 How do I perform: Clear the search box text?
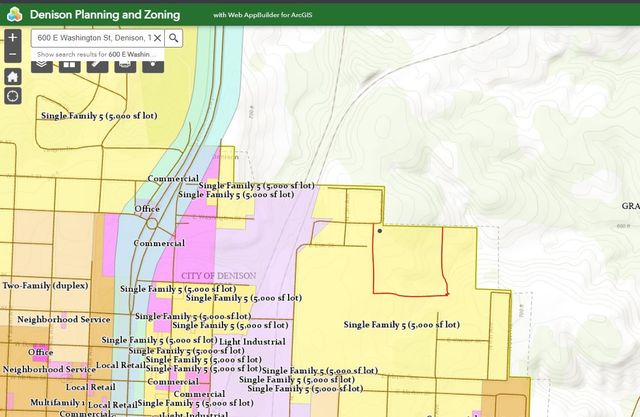pyautogui.click(x=156, y=37)
